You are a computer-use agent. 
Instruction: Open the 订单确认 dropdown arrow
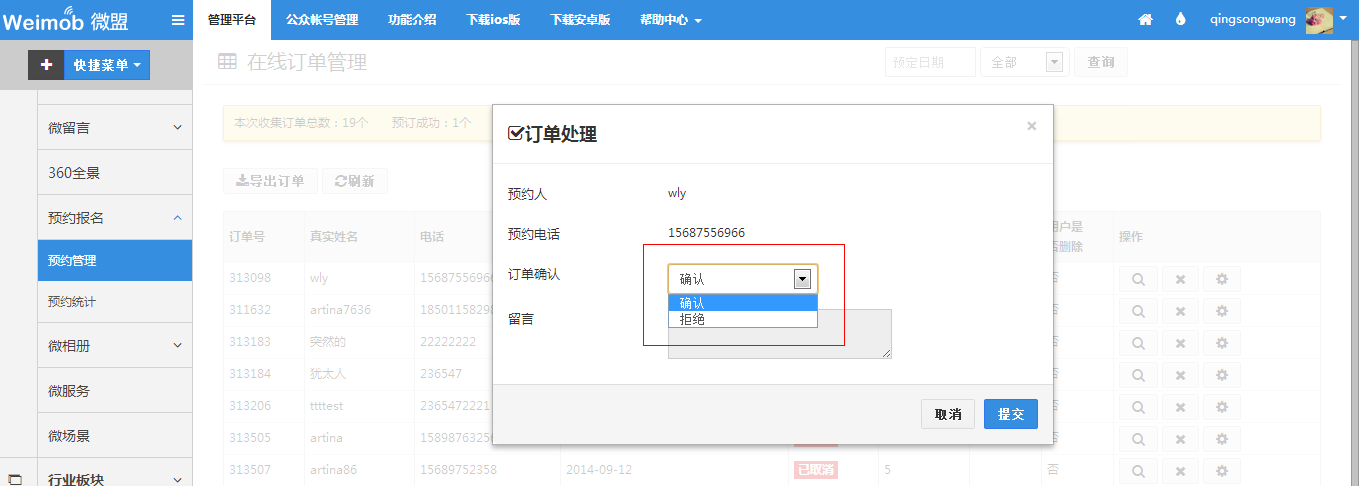801,279
